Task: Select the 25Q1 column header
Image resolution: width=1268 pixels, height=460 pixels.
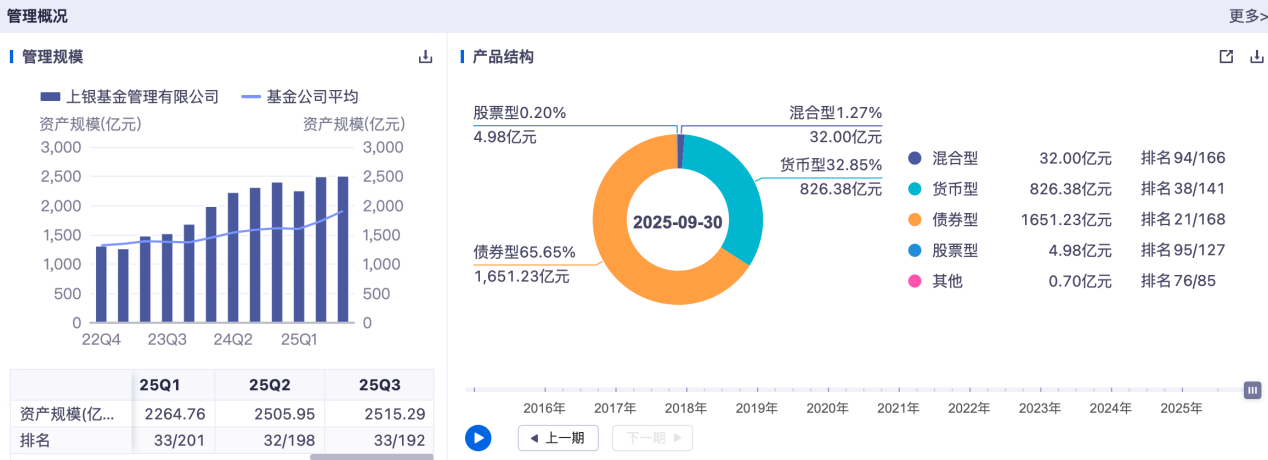Action: (160, 385)
